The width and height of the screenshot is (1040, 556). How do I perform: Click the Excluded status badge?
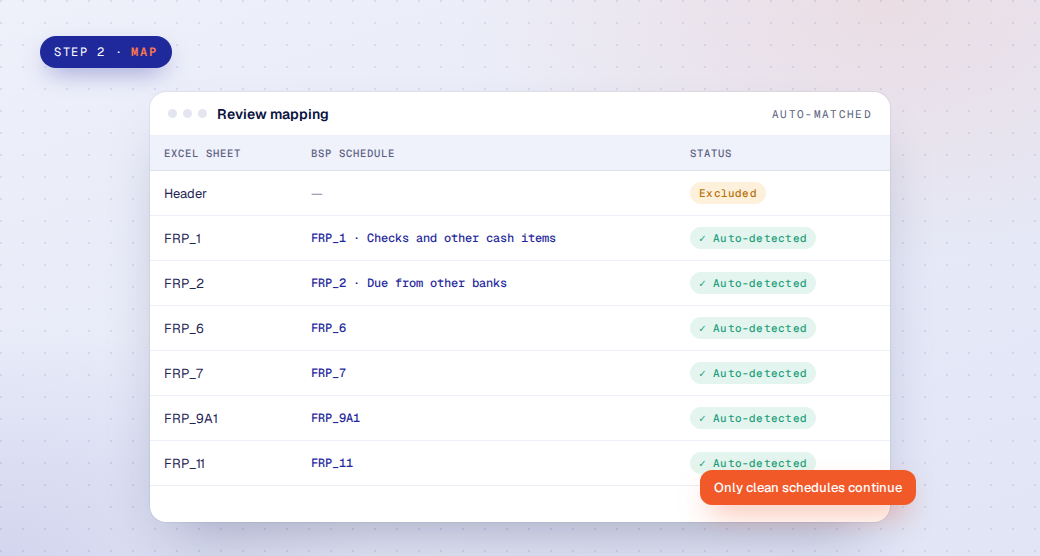click(728, 193)
